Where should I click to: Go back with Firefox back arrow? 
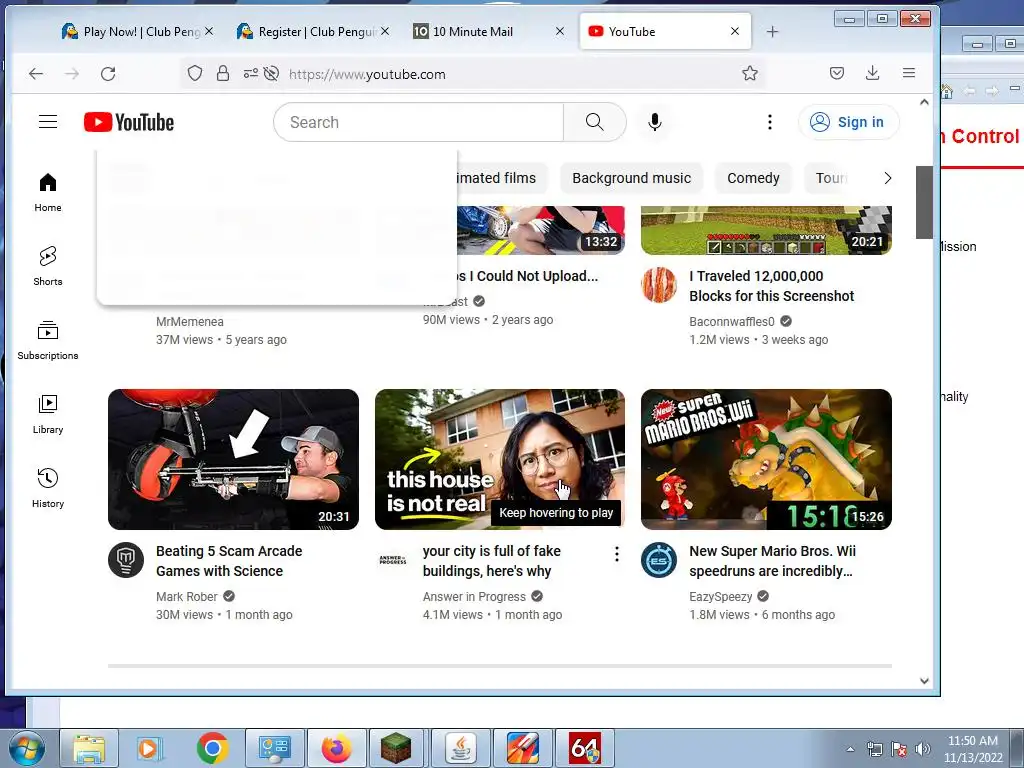[36, 74]
